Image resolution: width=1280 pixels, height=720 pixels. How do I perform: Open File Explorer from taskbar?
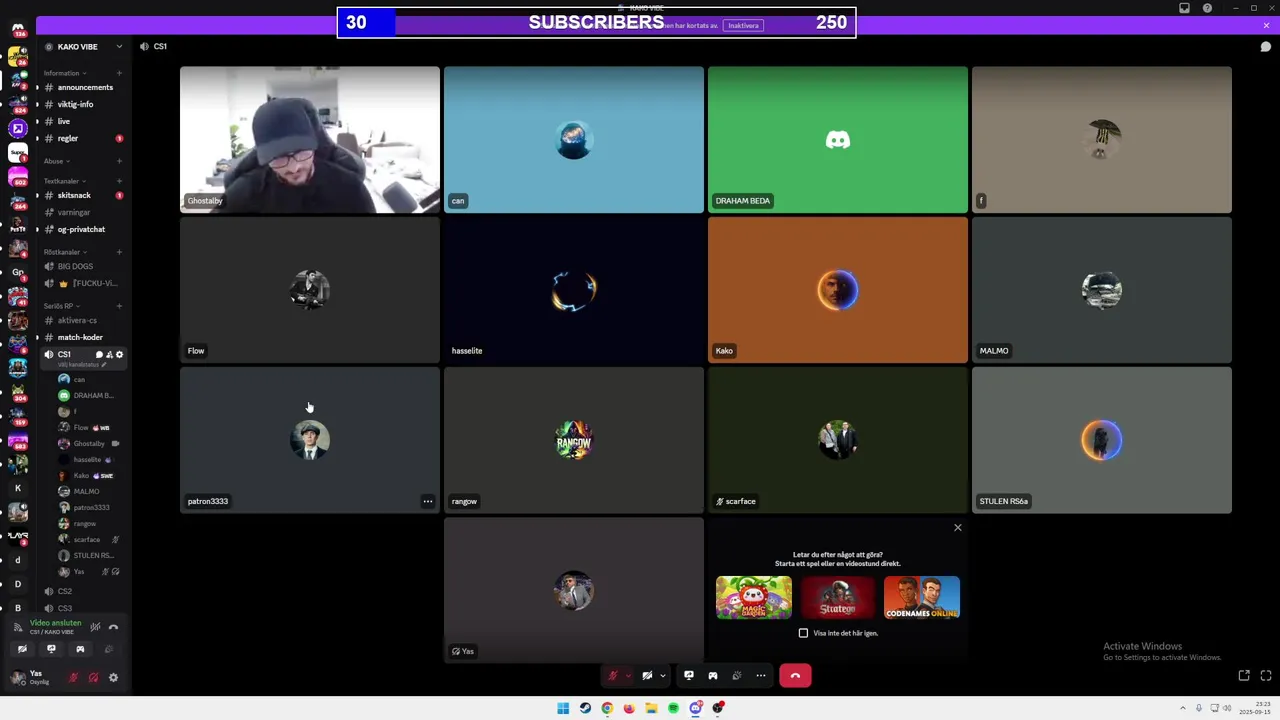click(651, 708)
